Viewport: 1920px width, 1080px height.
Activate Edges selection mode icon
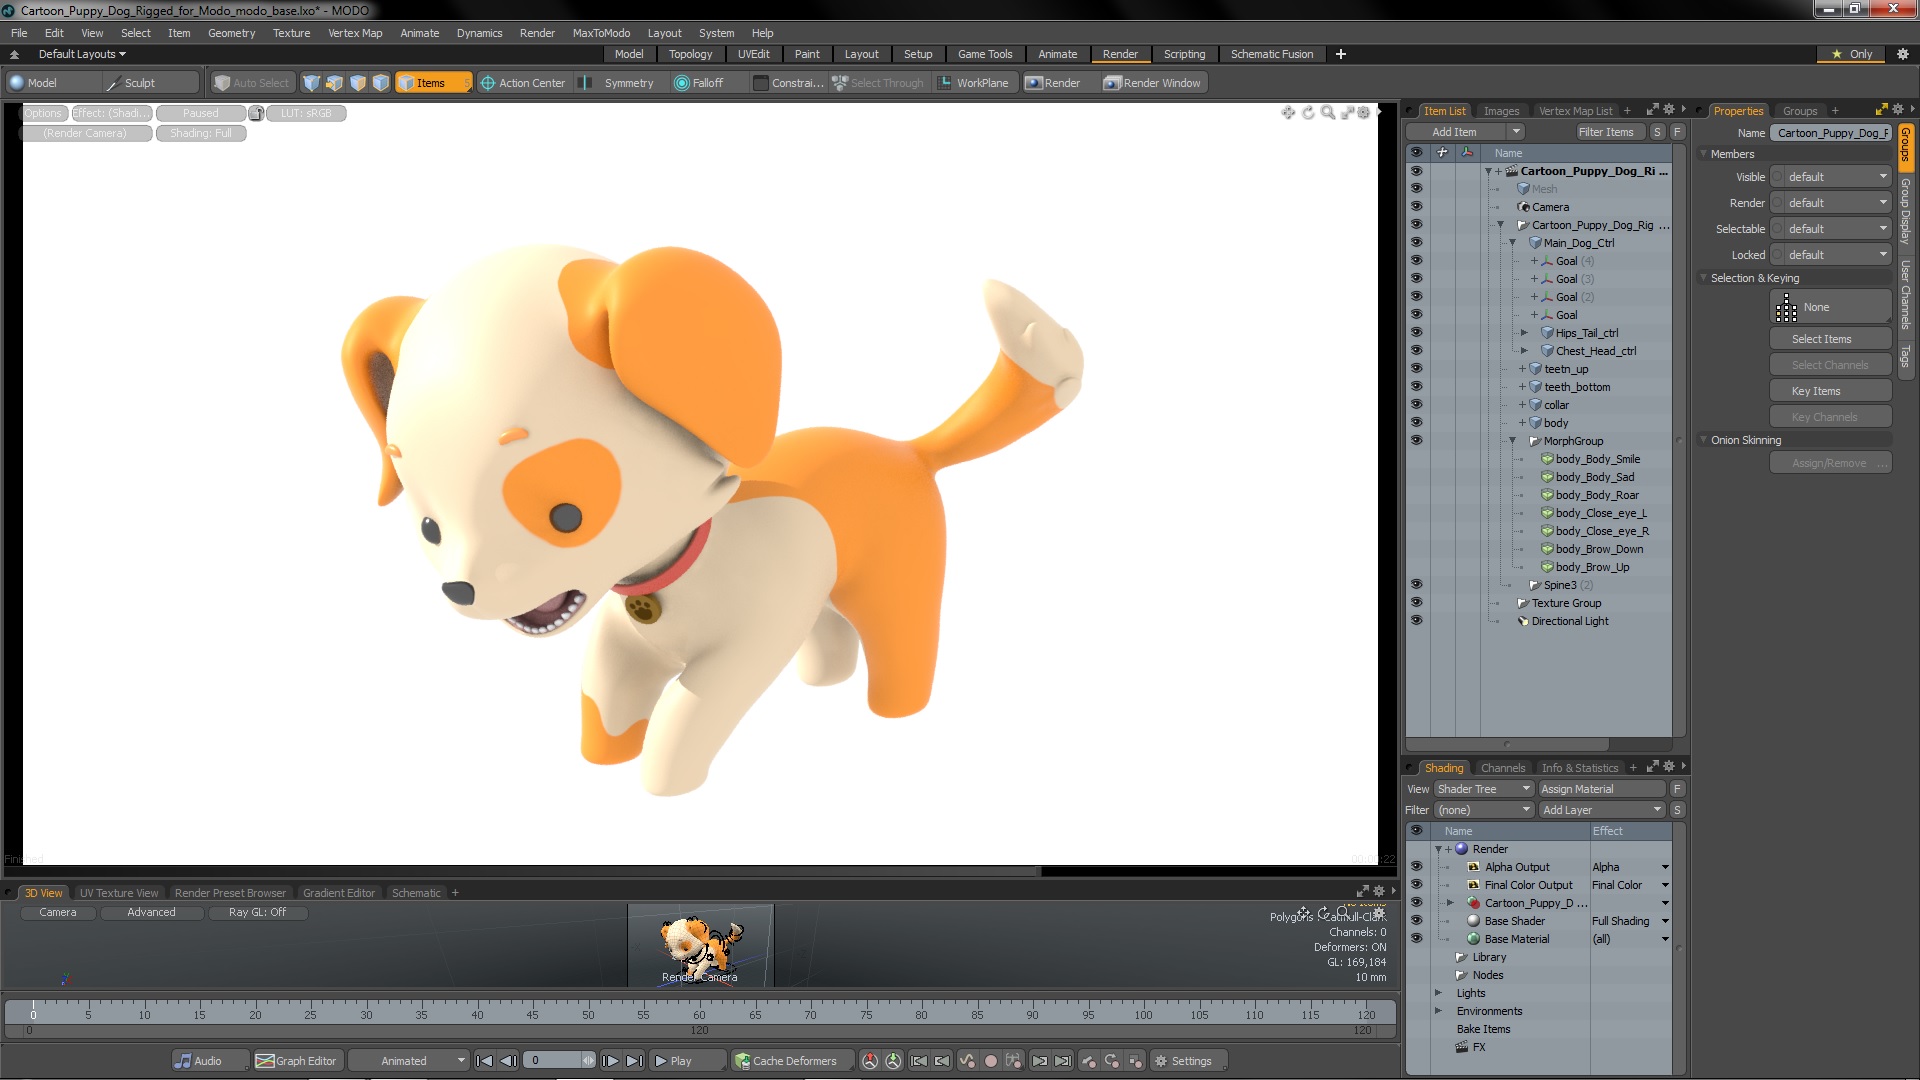[x=335, y=83]
